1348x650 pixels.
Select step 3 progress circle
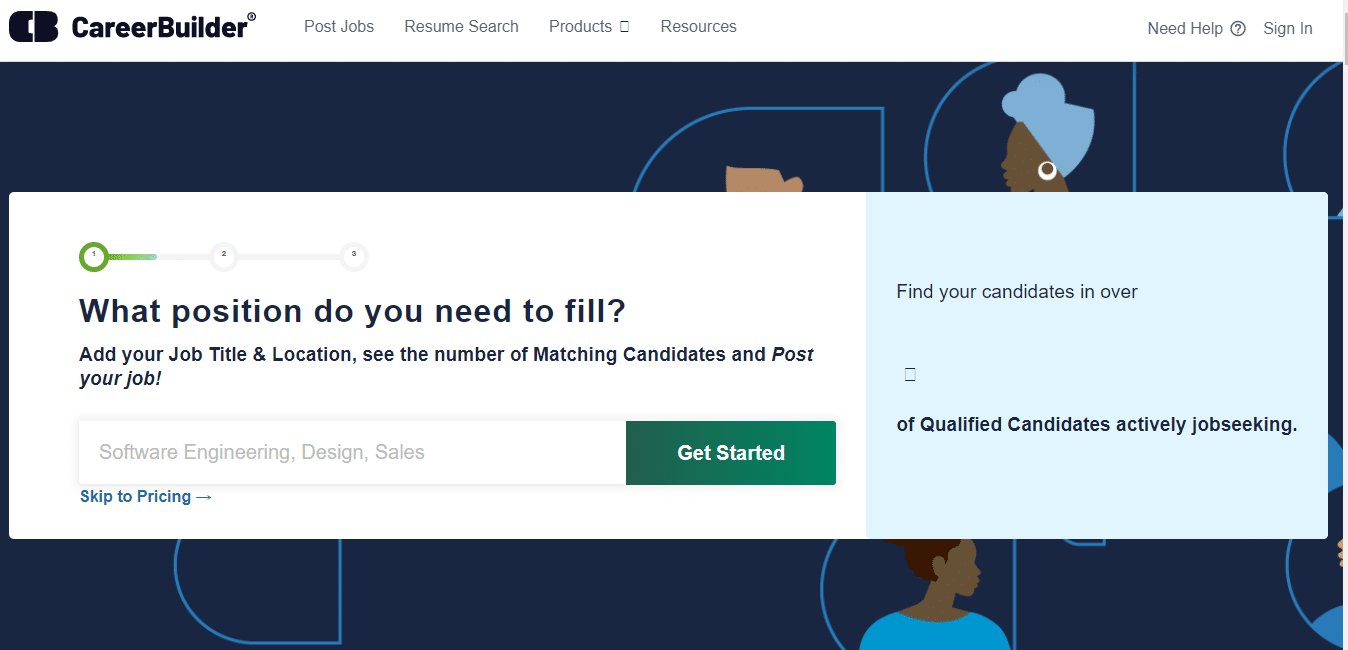point(354,256)
